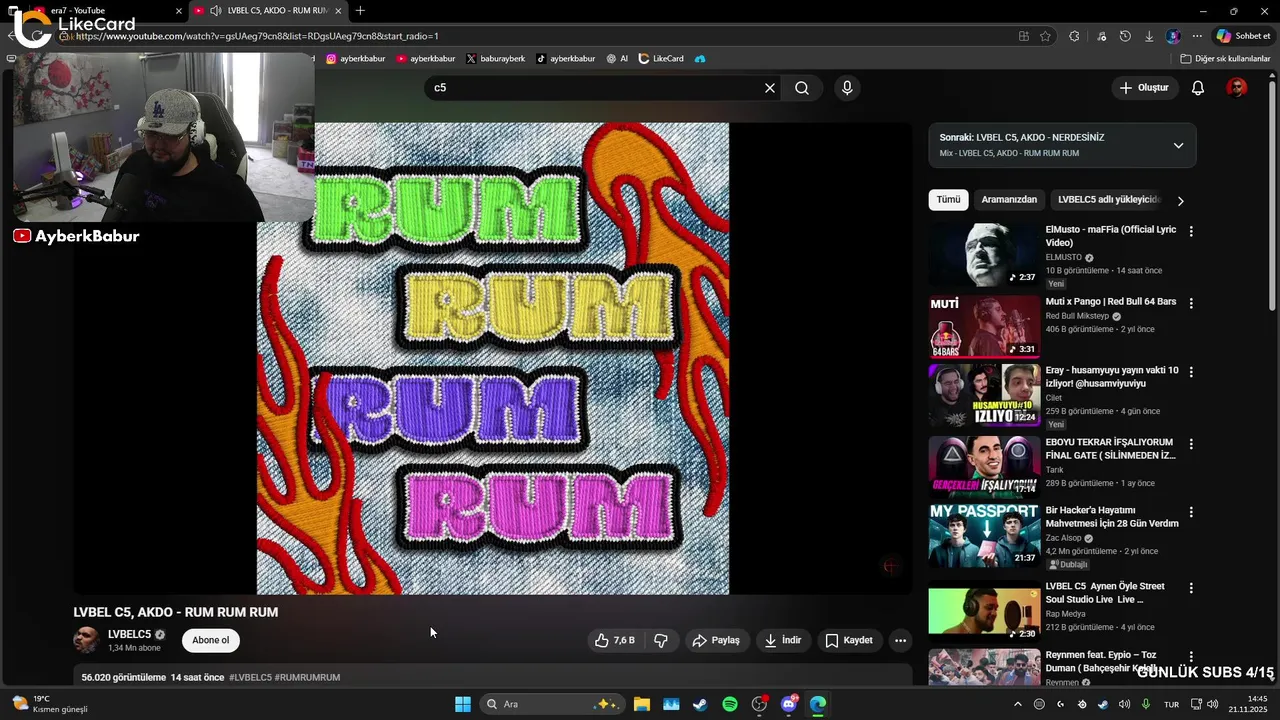Open options menu for LVBEL C5 Aynen Öyle video
The width and height of the screenshot is (1280, 720).
click(x=1190, y=588)
